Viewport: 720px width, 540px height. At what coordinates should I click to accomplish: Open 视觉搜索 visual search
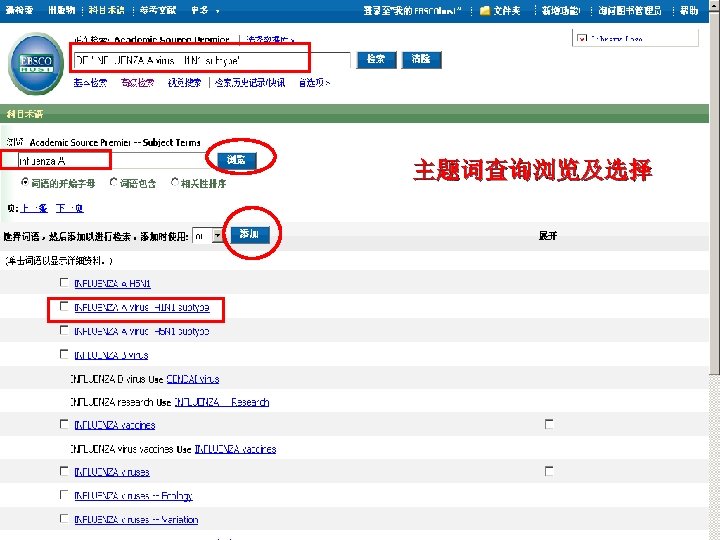point(185,83)
